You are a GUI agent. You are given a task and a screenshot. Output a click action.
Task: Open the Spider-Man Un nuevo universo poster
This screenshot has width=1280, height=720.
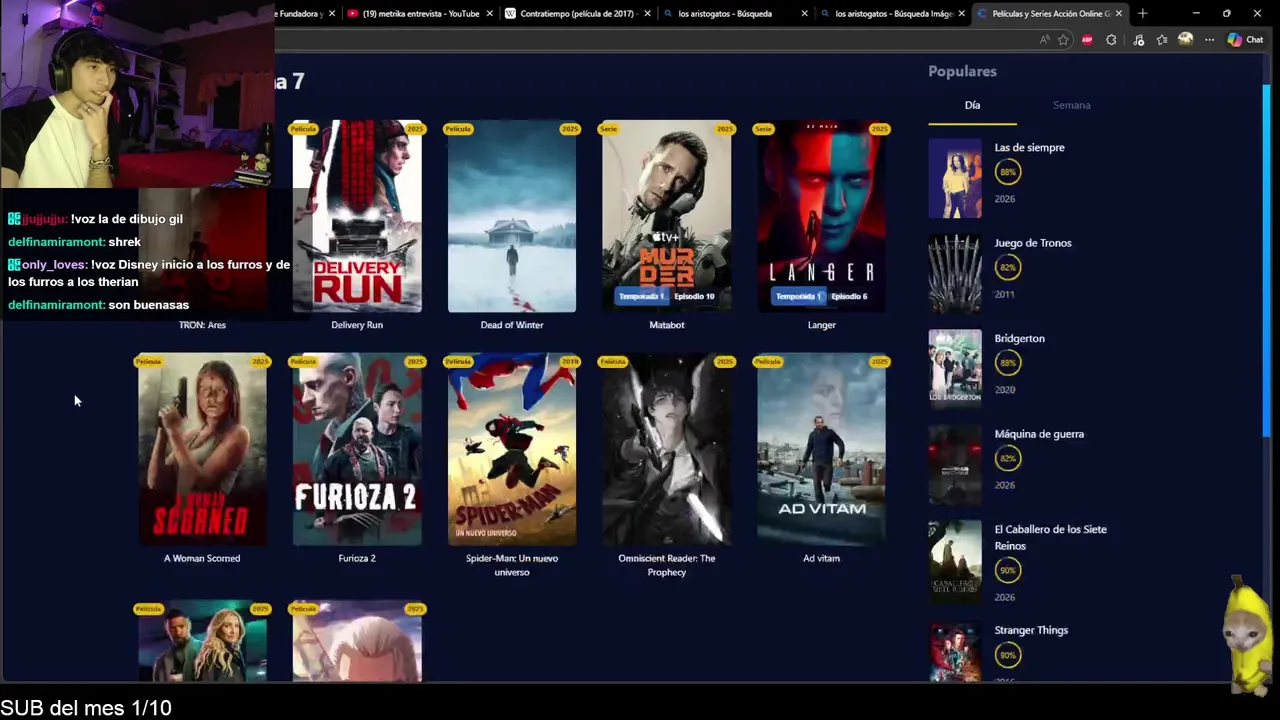click(512, 449)
